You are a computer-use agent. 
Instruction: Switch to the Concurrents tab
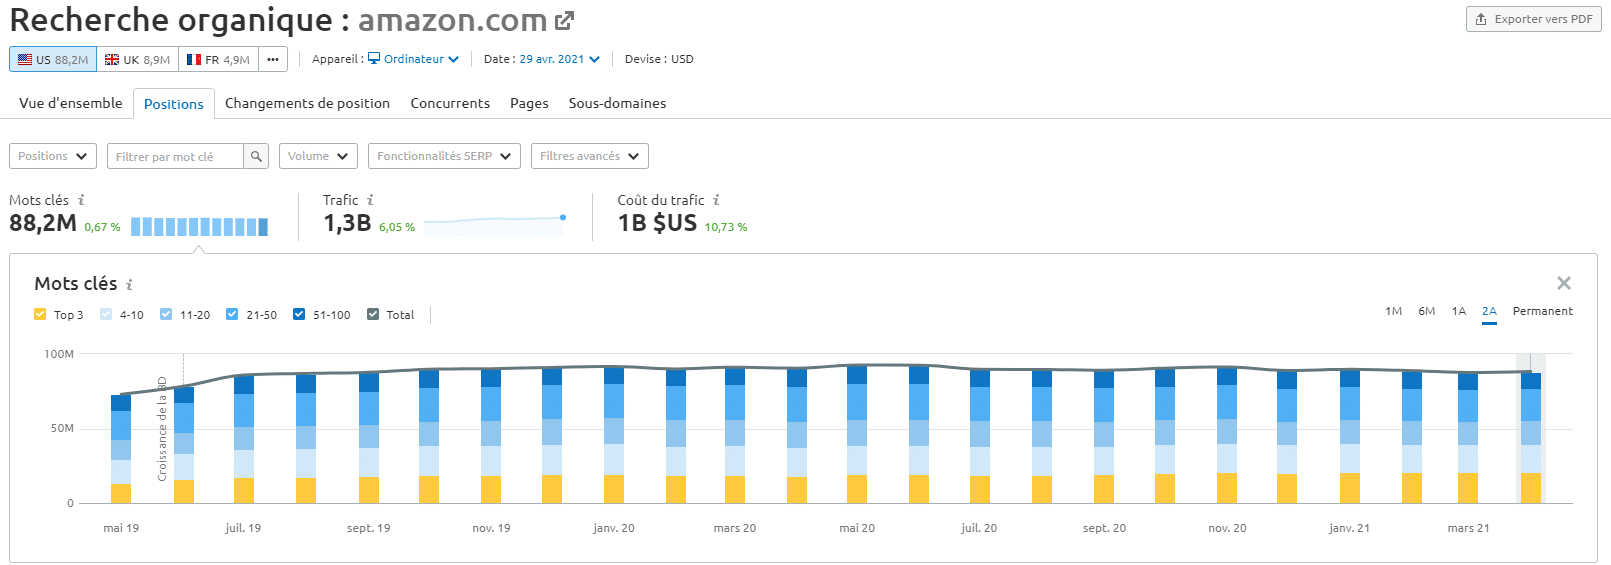point(450,103)
